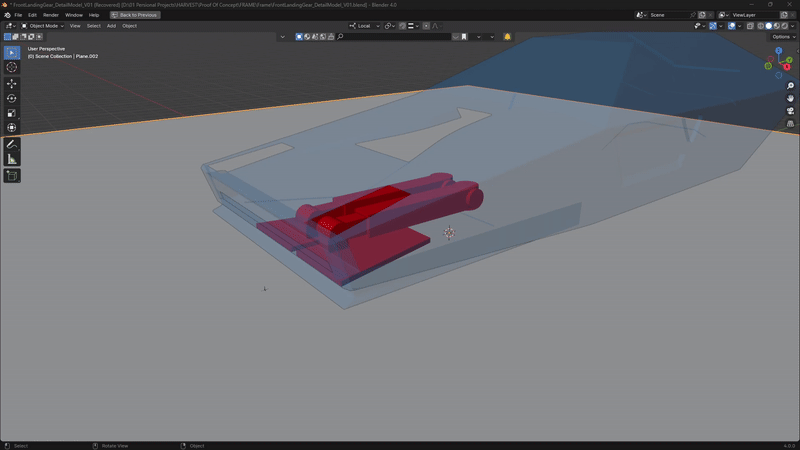Switch perspective/orthographic grid gizmo
The width and height of the screenshot is (800, 450).
(790, 123)
